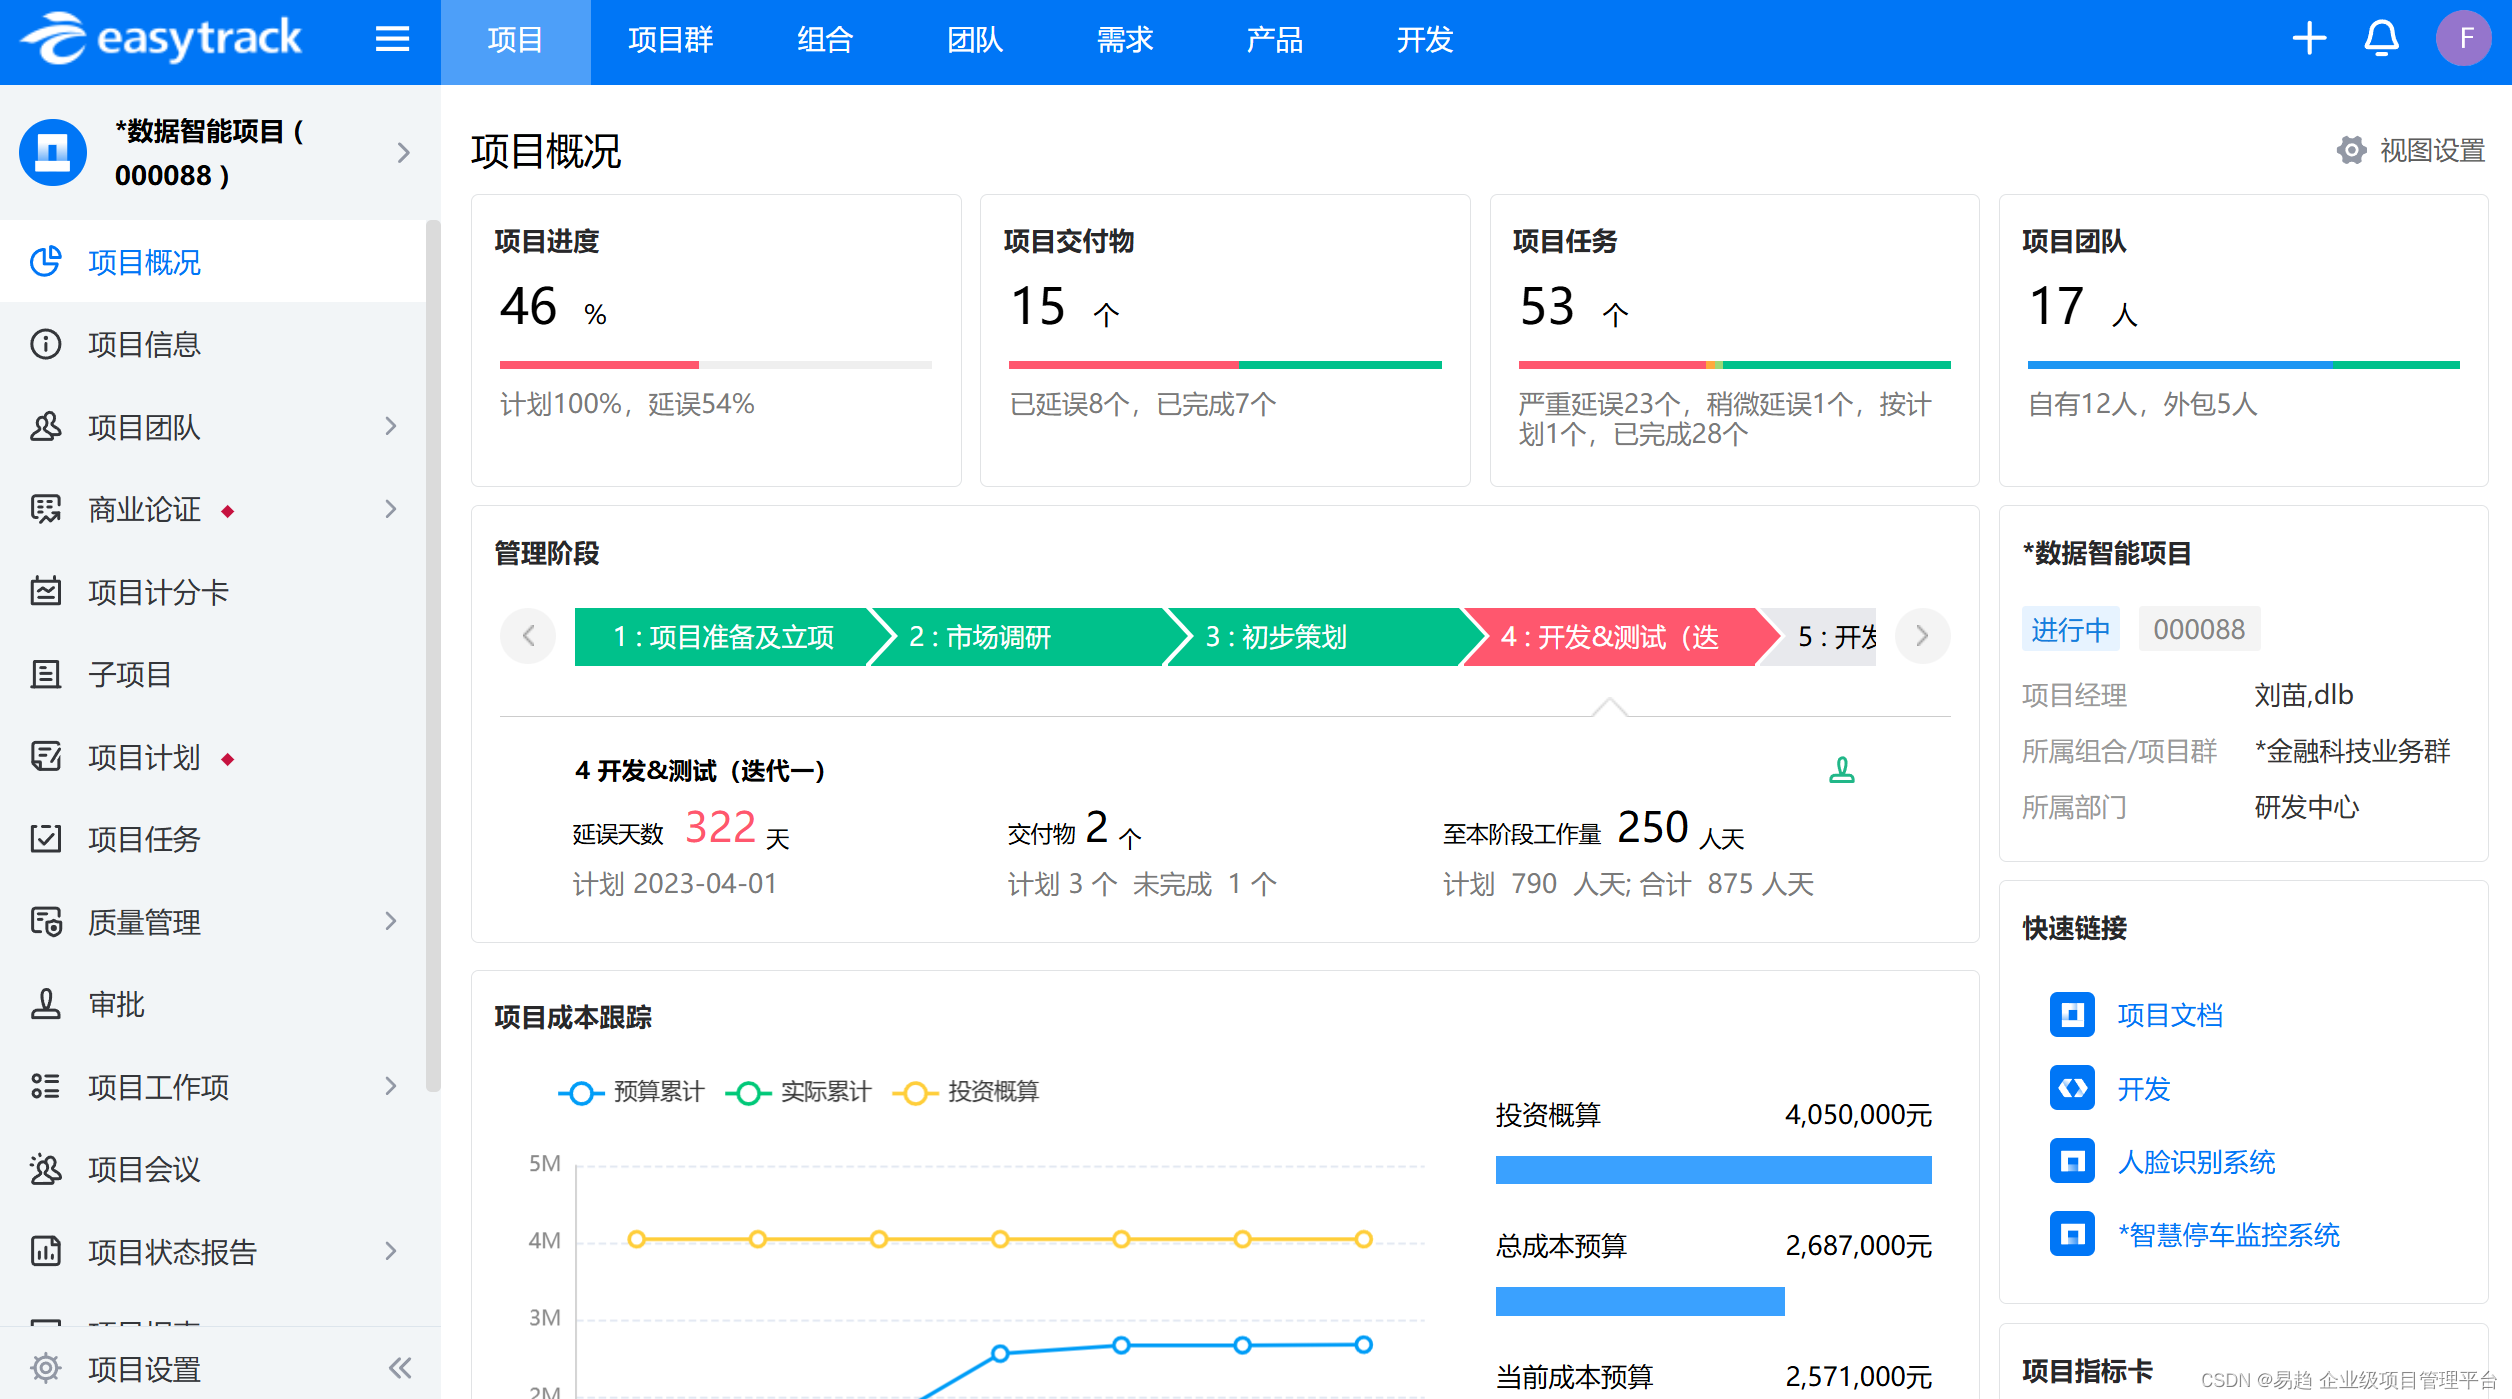Go to the 需求 tab
The height and width of the screenshot is (1399, 2512).
pyautogui.click(x=1125, y=41)
